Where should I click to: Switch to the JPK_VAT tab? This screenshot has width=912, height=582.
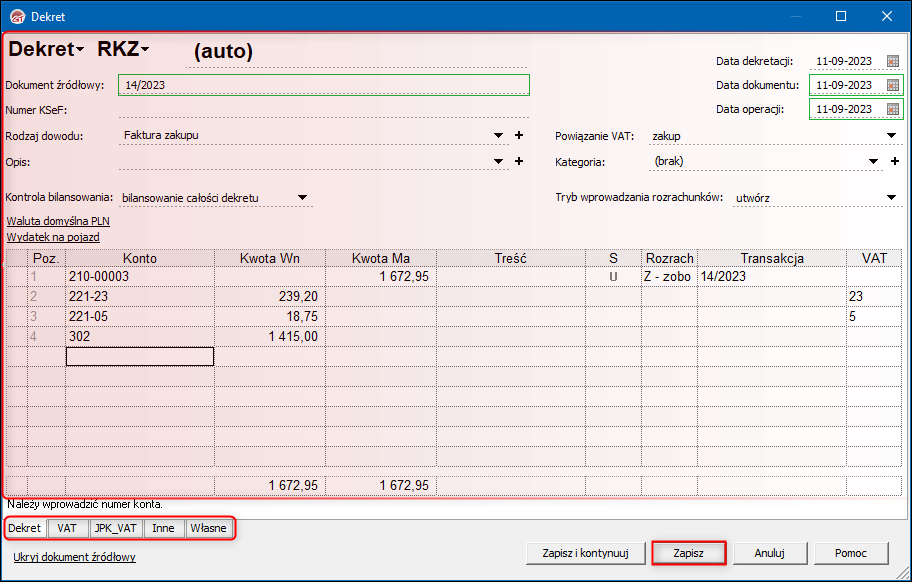point(116,528)
